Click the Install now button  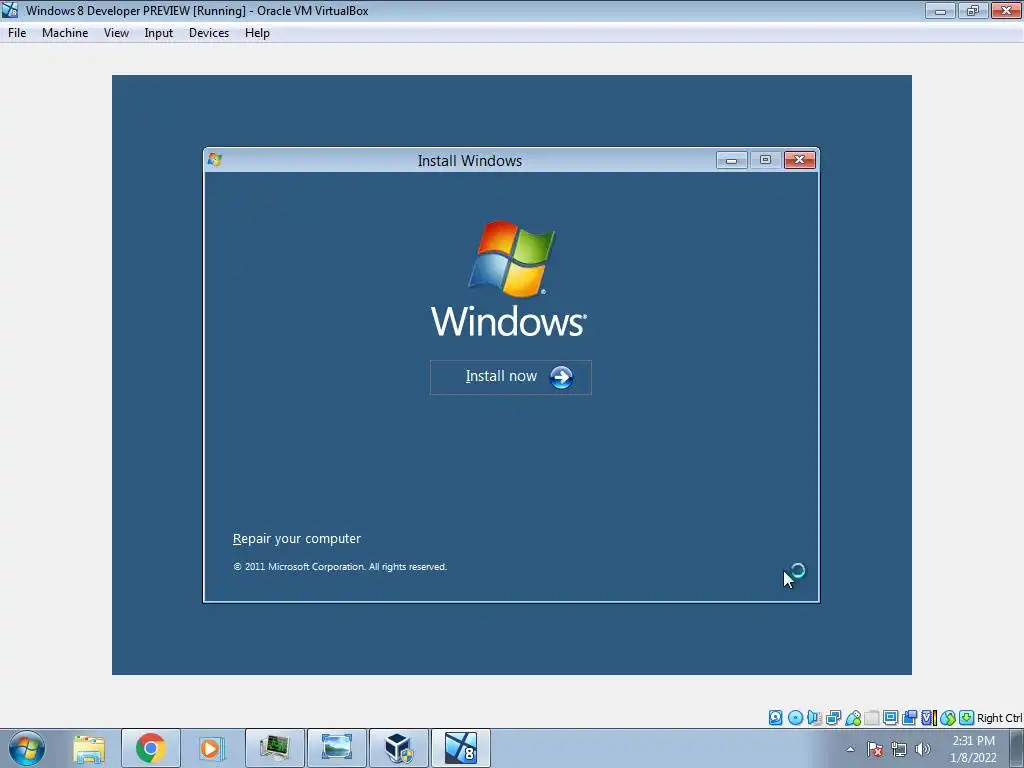[511, 377]
